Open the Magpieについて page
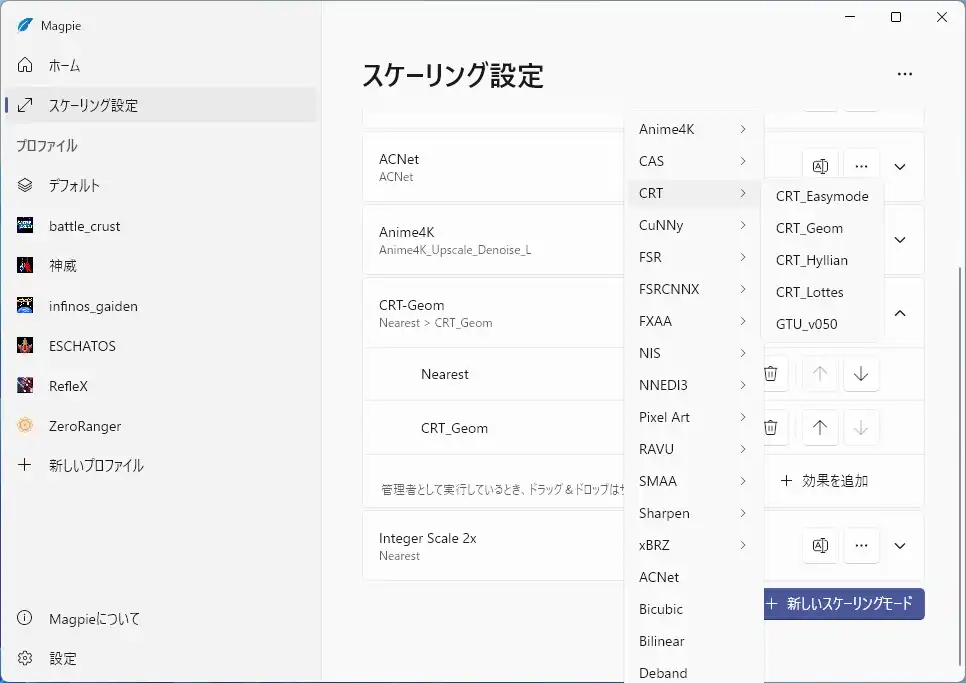 (94, 619)
